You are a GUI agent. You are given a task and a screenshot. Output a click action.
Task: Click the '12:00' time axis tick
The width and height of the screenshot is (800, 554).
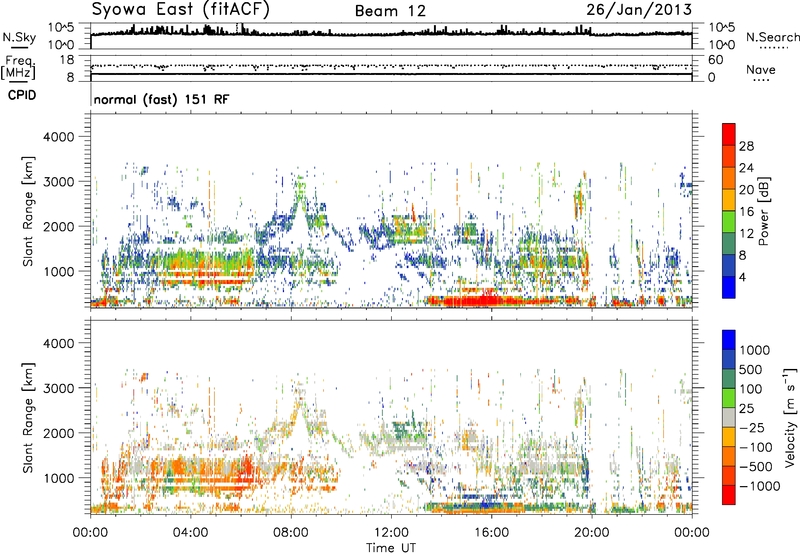(x=391, y=533)
